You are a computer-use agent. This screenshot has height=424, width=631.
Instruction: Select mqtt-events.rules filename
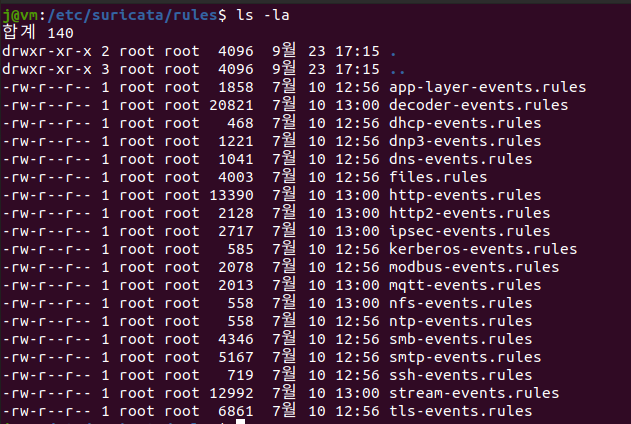tap(465, 285)
